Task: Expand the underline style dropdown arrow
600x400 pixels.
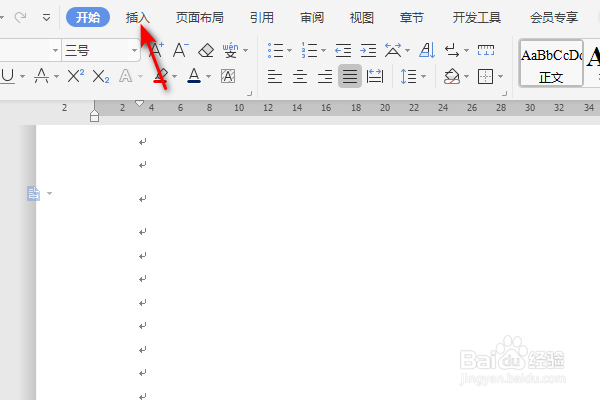Action: (22, 77)
